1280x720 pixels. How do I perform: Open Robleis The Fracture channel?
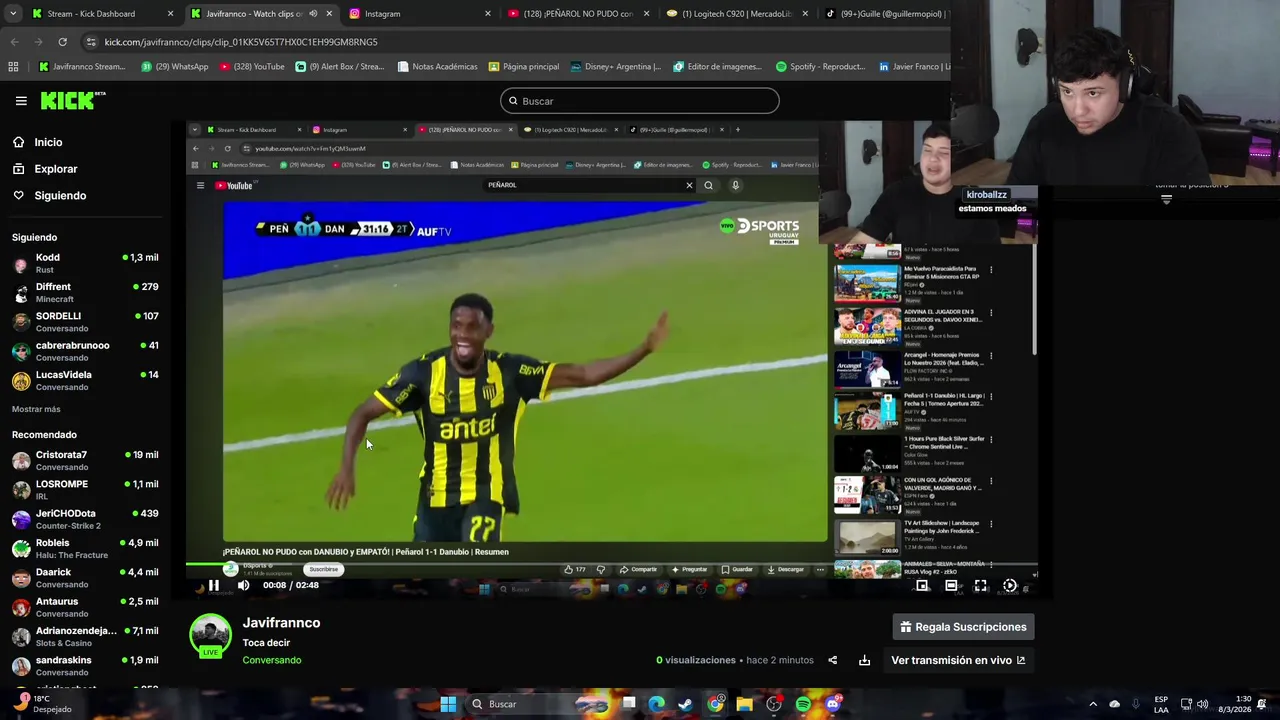pyautogui.click(x=85, y=548)
